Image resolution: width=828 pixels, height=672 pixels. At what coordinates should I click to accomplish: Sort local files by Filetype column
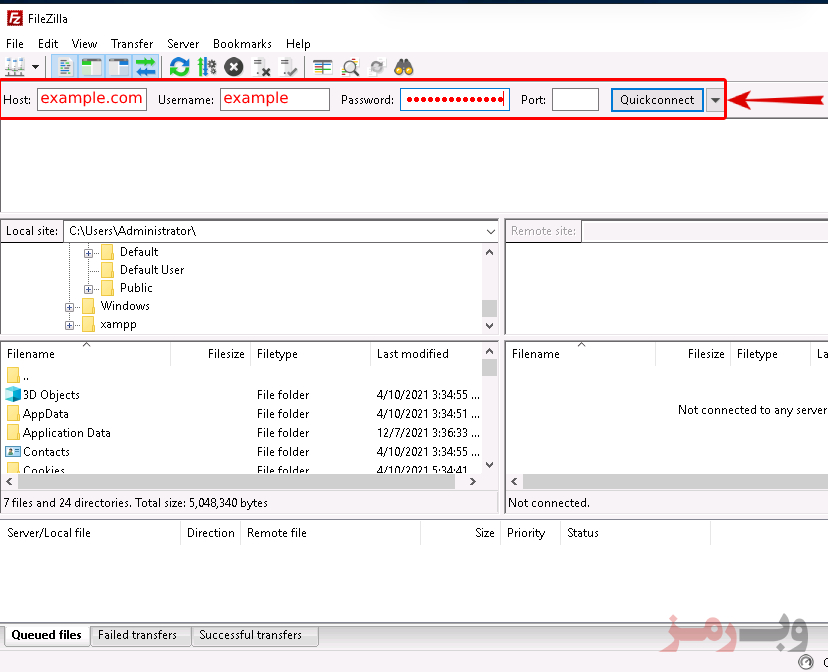tap(311, 354)
